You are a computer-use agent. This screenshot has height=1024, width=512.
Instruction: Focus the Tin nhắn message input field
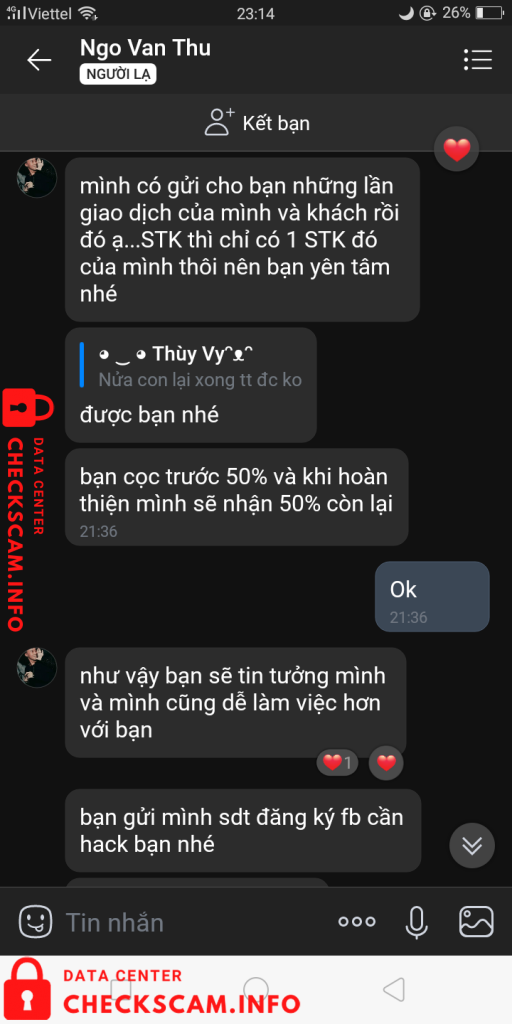(x=193, y=921)
